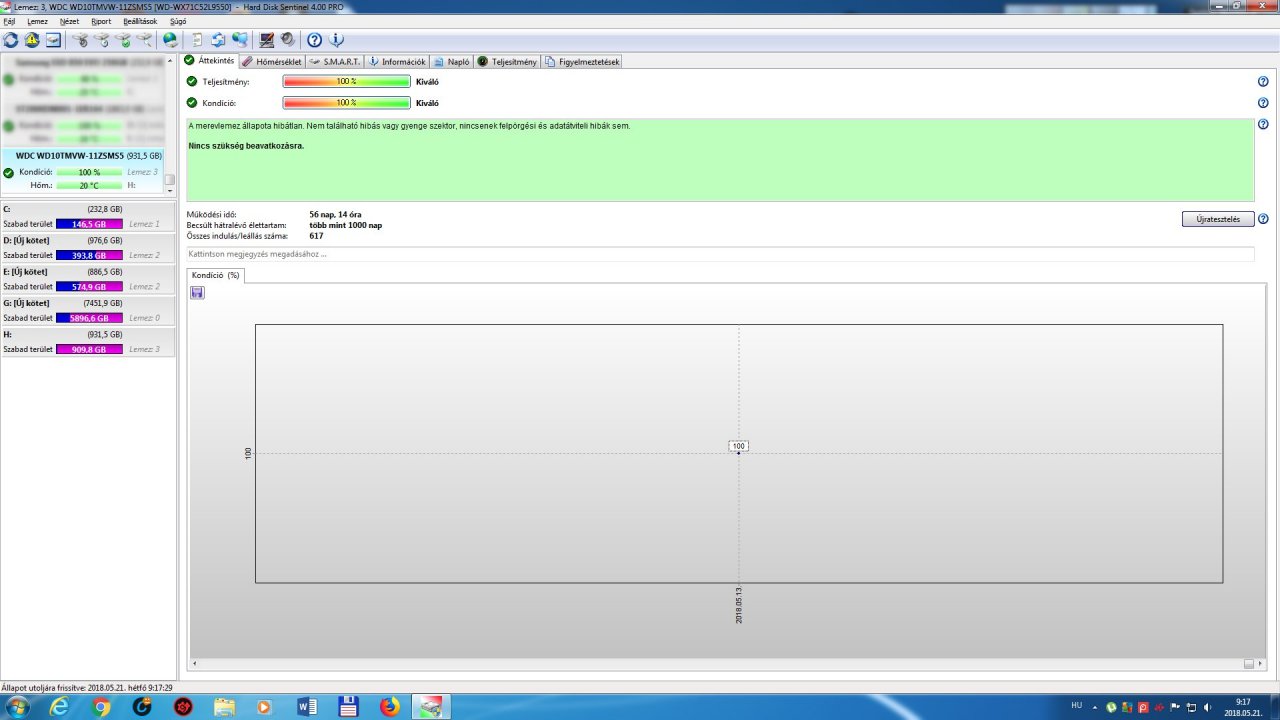Click help icon beside the green status text

[x=1263, y=125]
